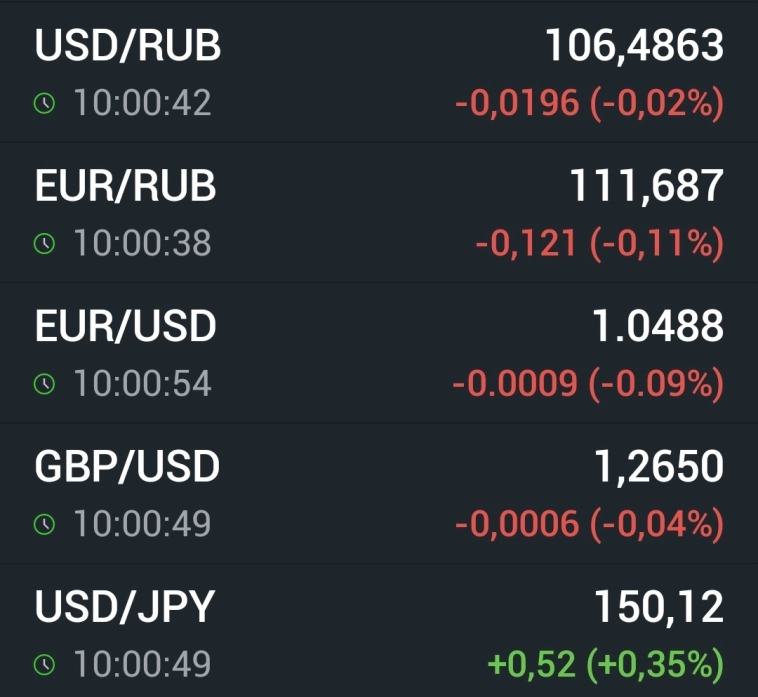
Task: Click the green +0,52 (+0,35%) change
Action: (605, 663)
